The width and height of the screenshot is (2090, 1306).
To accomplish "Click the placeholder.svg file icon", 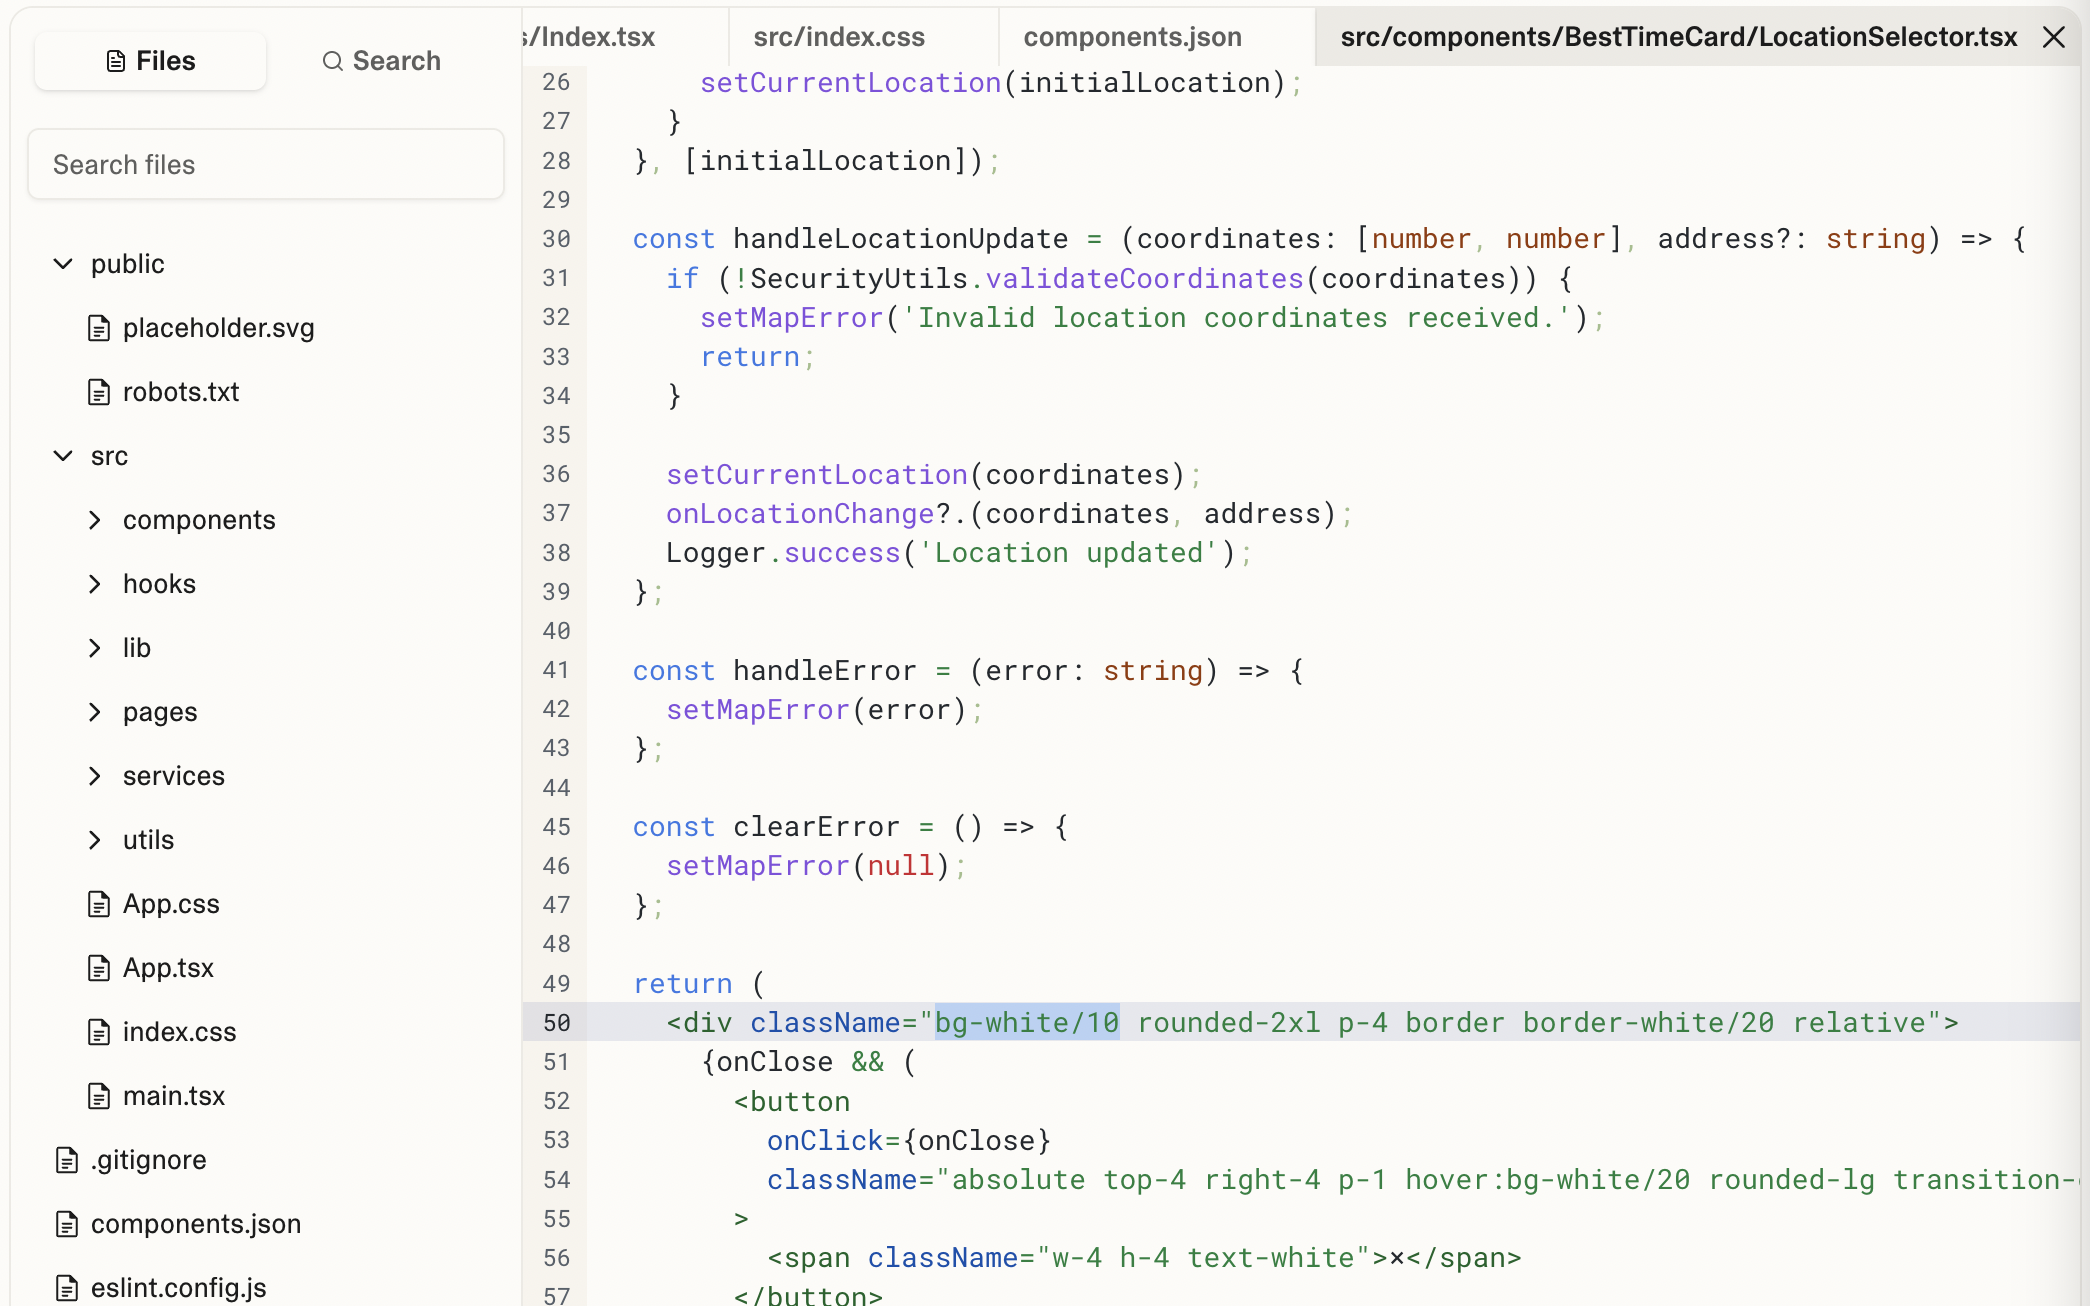I will [x=99, y=328].
